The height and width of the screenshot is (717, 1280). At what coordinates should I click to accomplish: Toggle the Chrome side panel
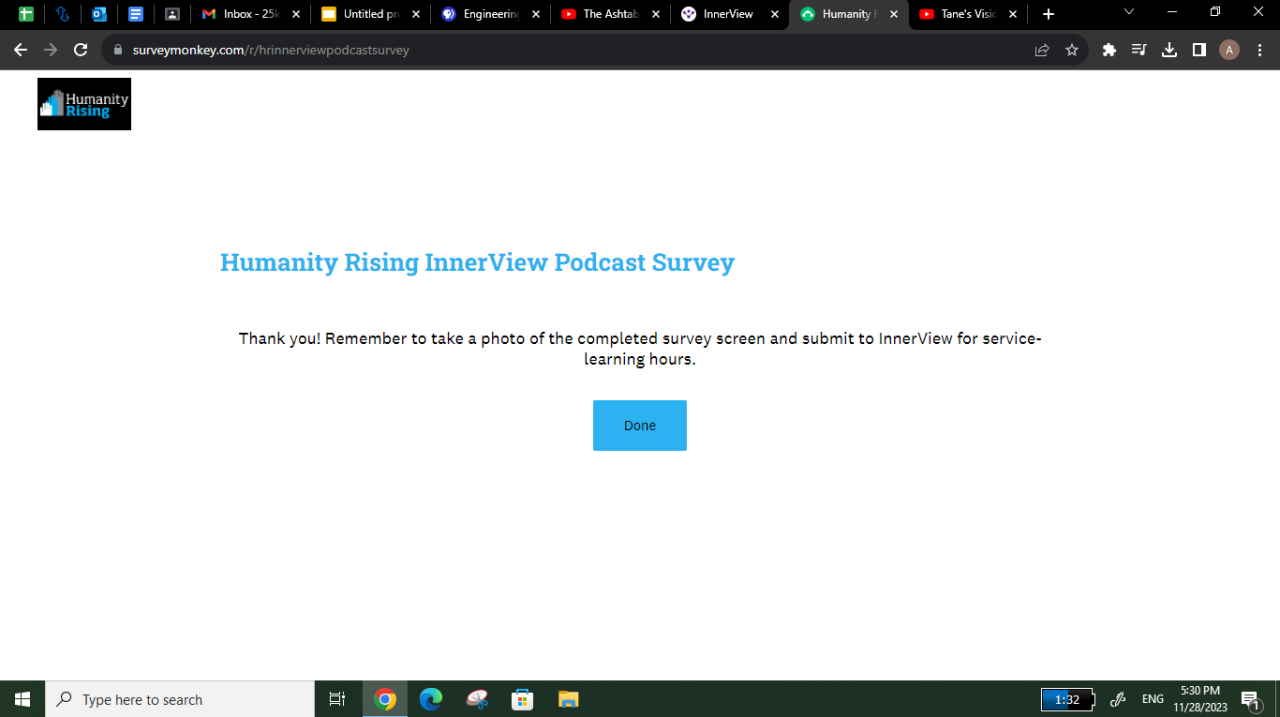[1199, 50]
